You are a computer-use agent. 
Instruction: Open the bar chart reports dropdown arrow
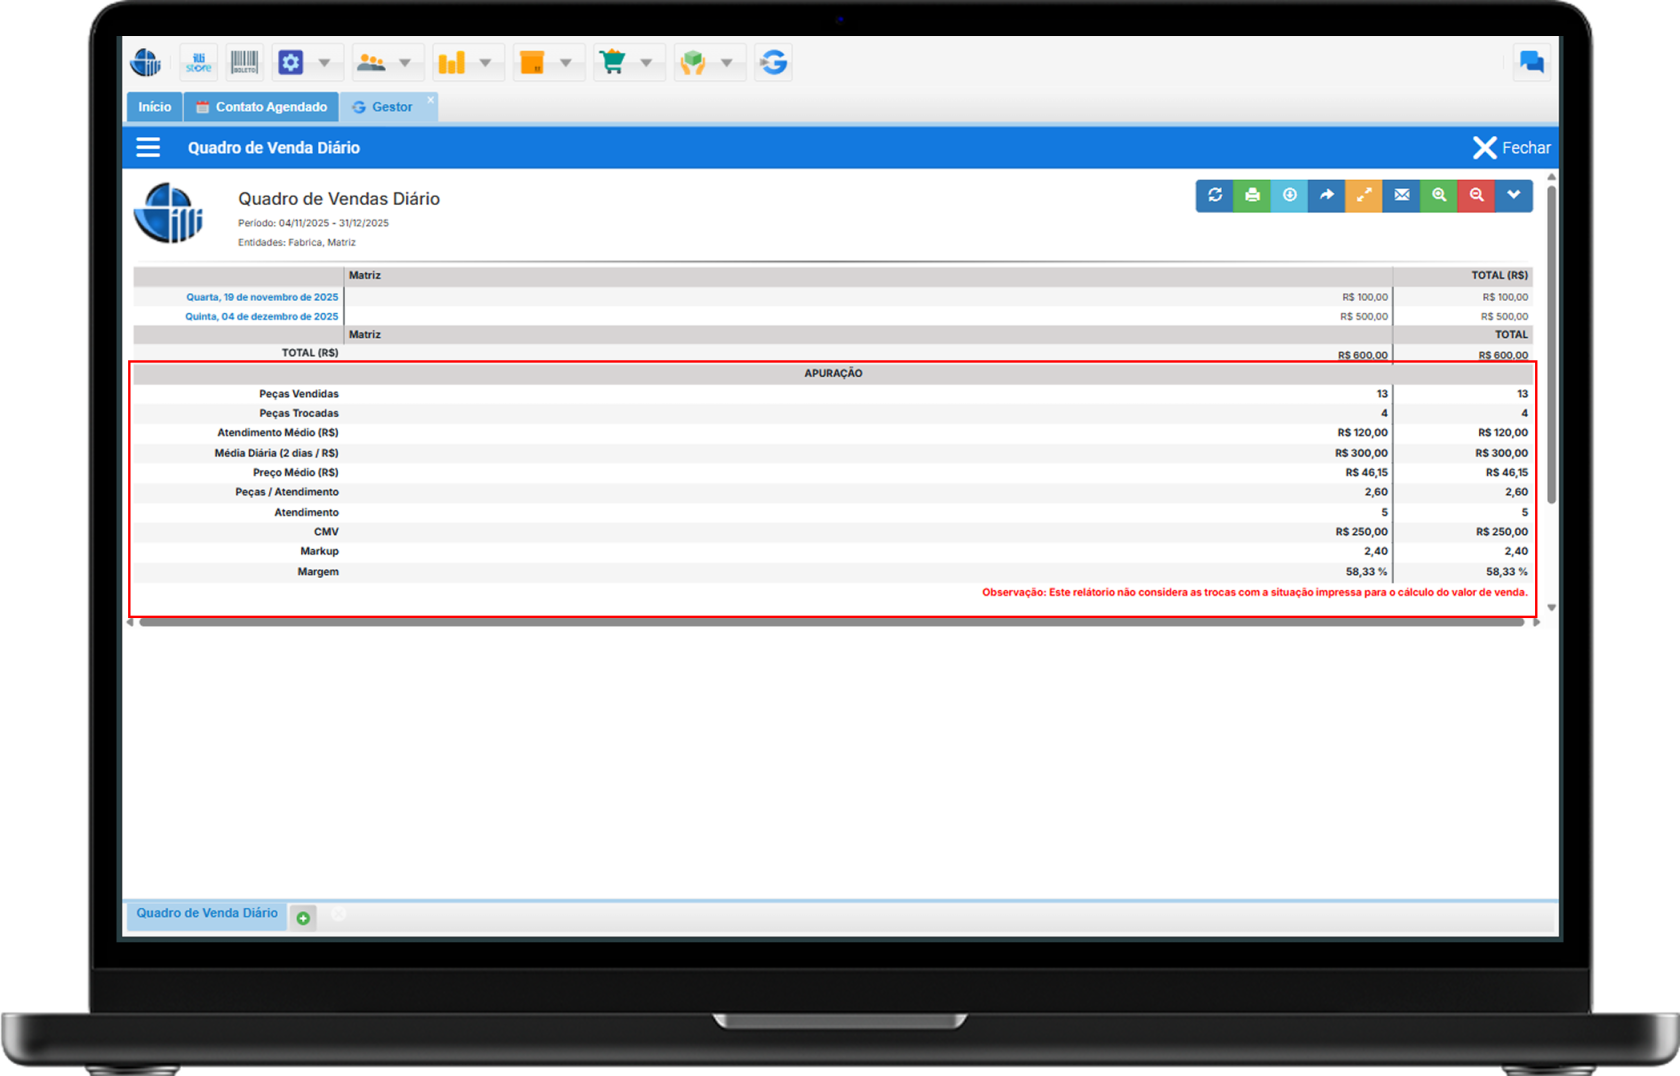[x=485, y=63]
